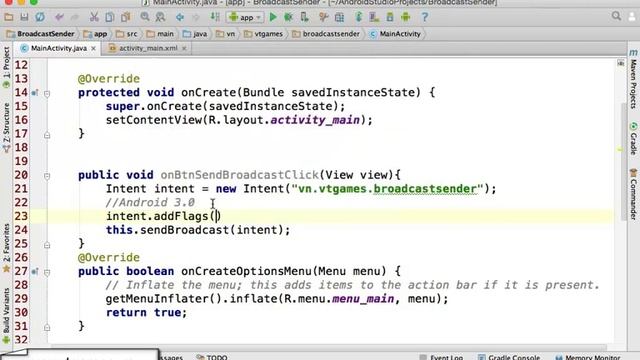Click inside the addFlags parentheses on line 23
Screen dimensions: 640x360
tap(216, 216)
